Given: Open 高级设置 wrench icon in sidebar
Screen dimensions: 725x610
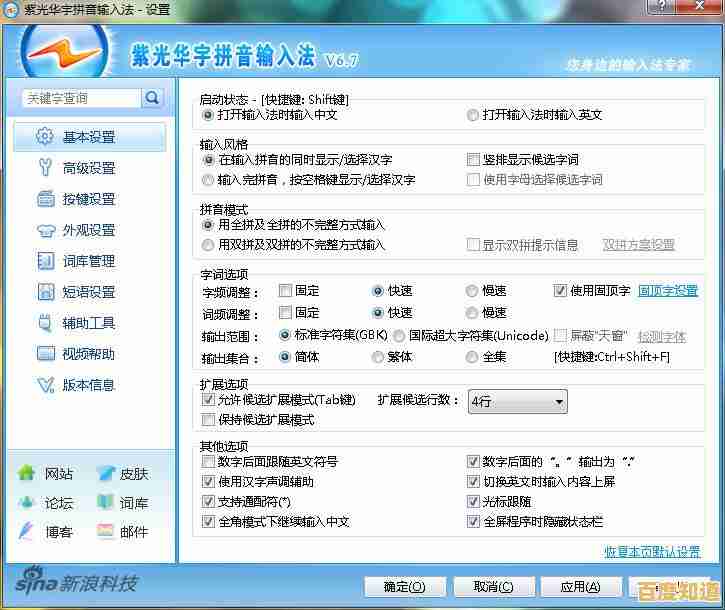Looking at the screenshot, I should tap(45, 168).
